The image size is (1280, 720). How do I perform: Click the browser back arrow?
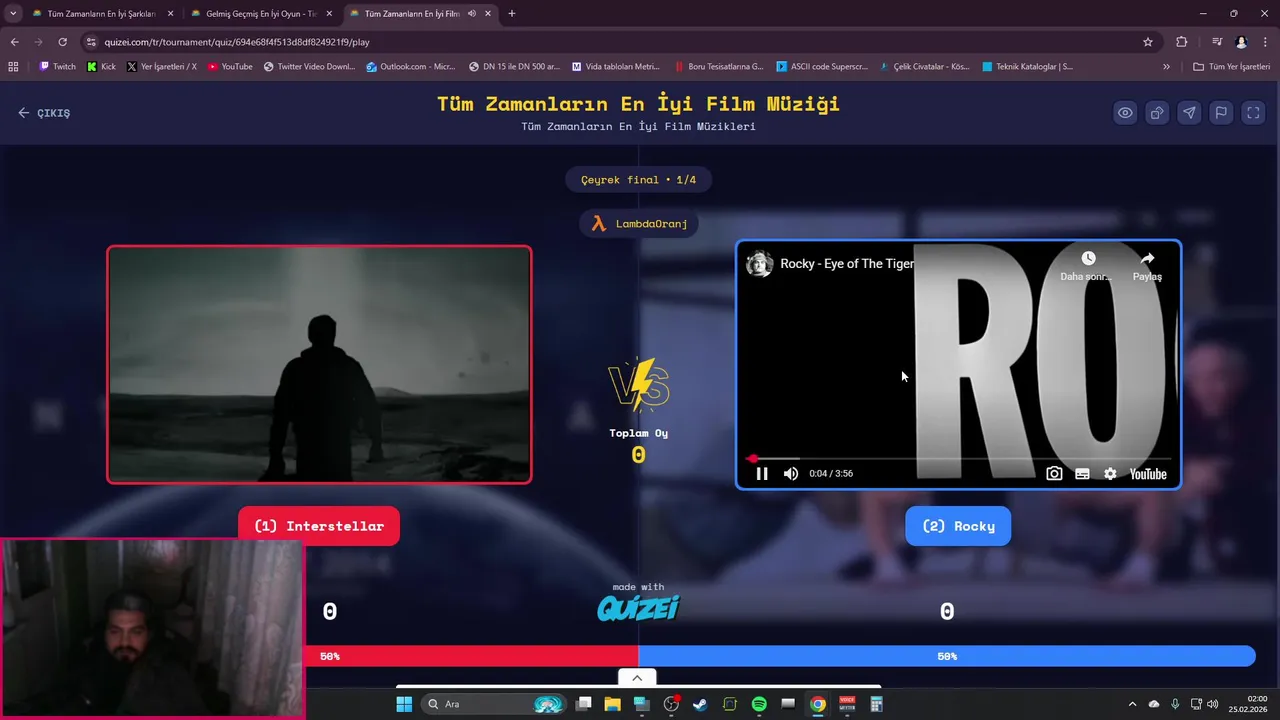point(14,42)
